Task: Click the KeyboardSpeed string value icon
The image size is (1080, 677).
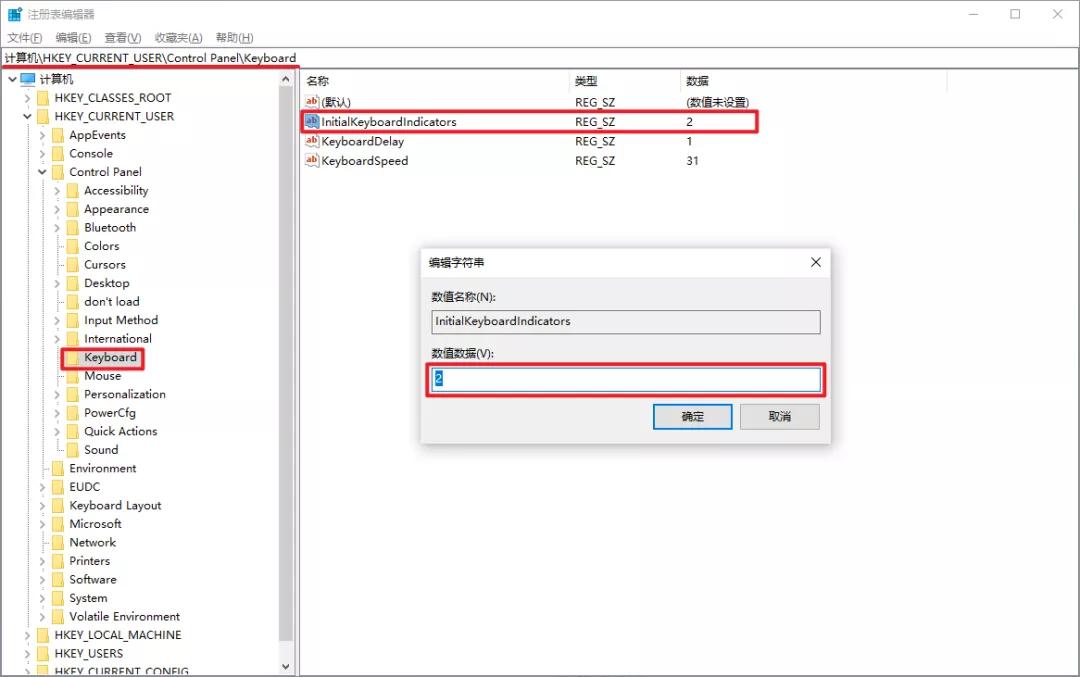Action: 312,160
